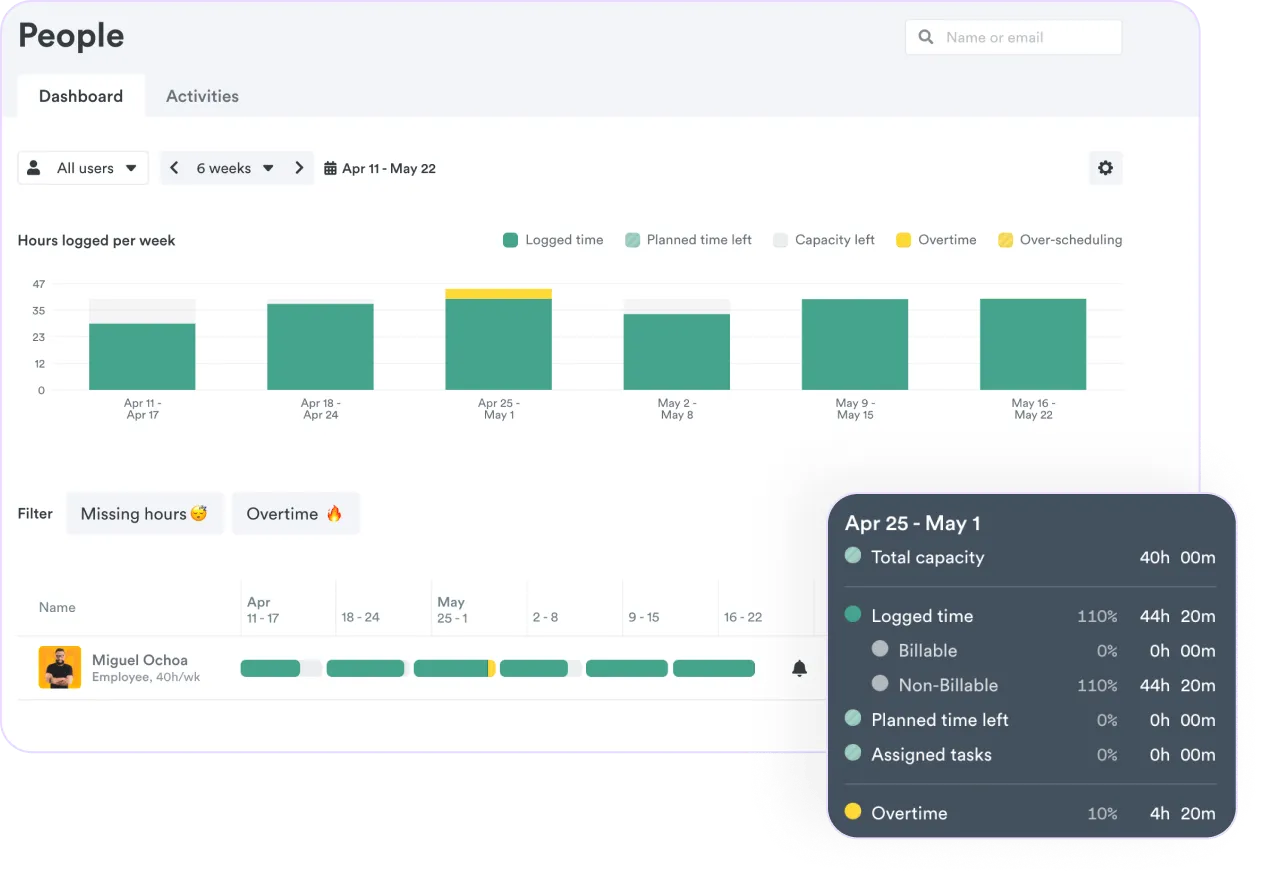1268x884 pixels.
Task: Click the next period chevron arrow
Action: pos(299,168)
